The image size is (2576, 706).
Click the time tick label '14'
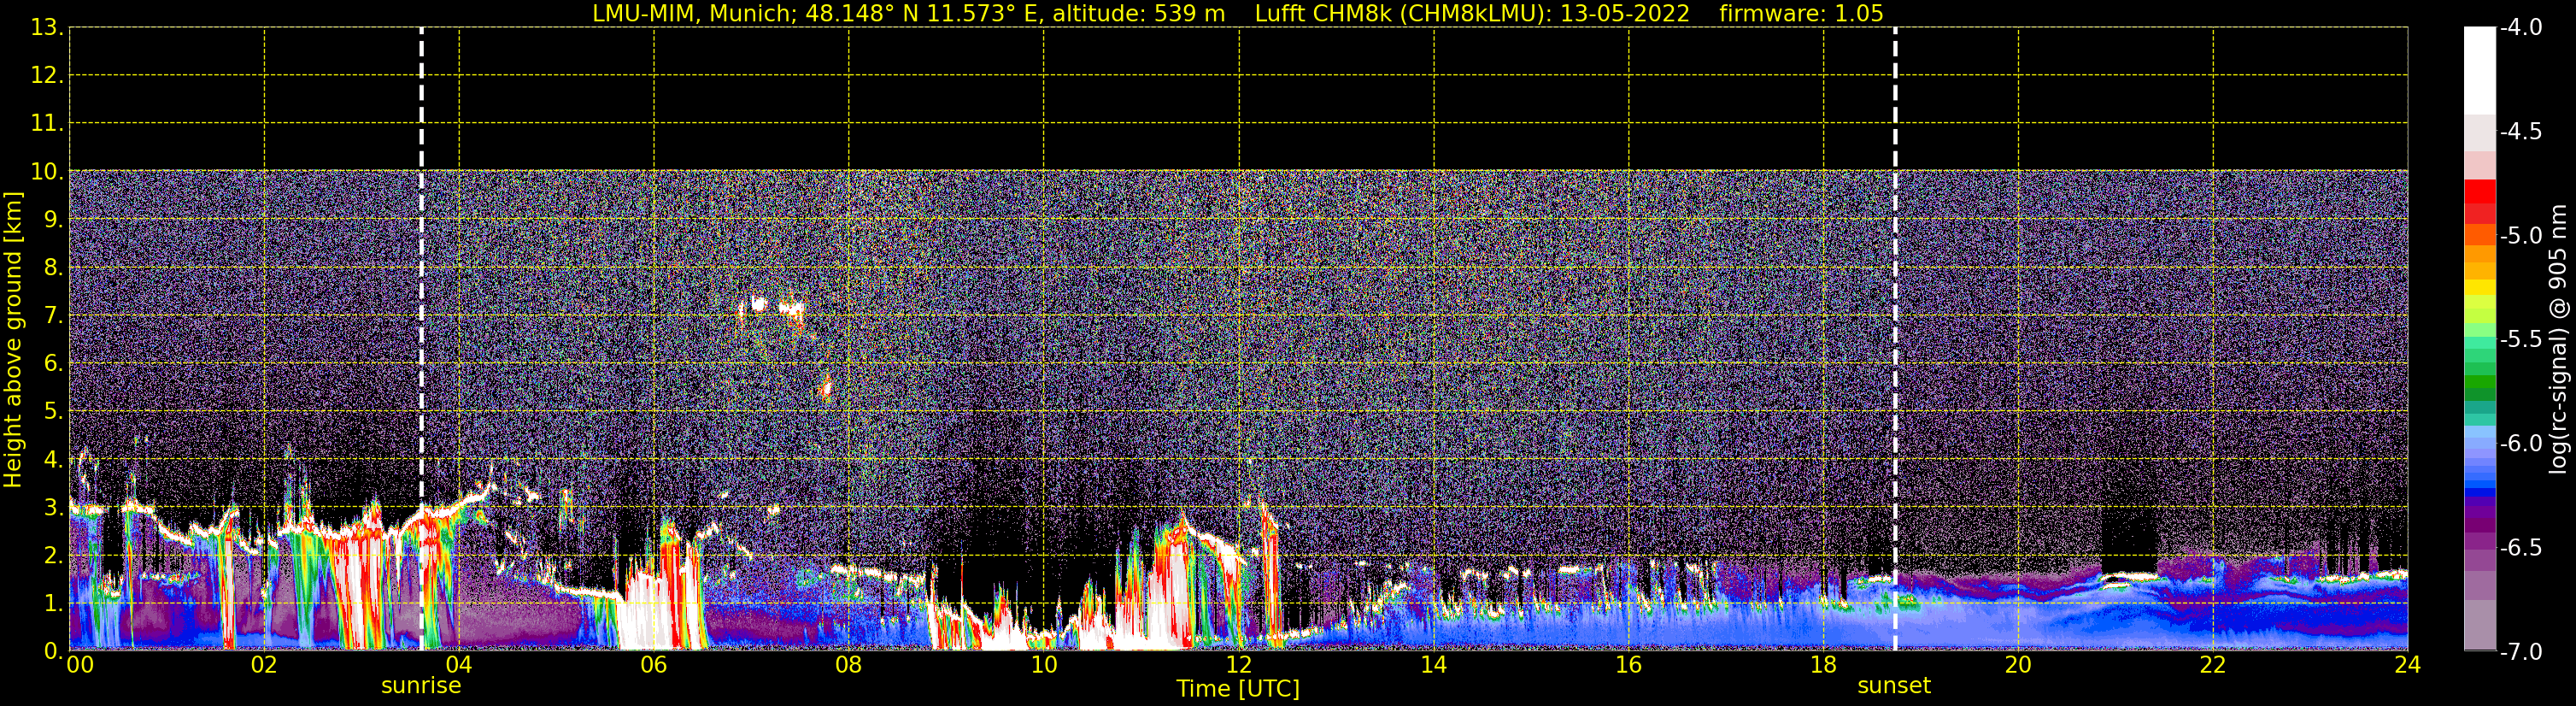(1434, 666)
